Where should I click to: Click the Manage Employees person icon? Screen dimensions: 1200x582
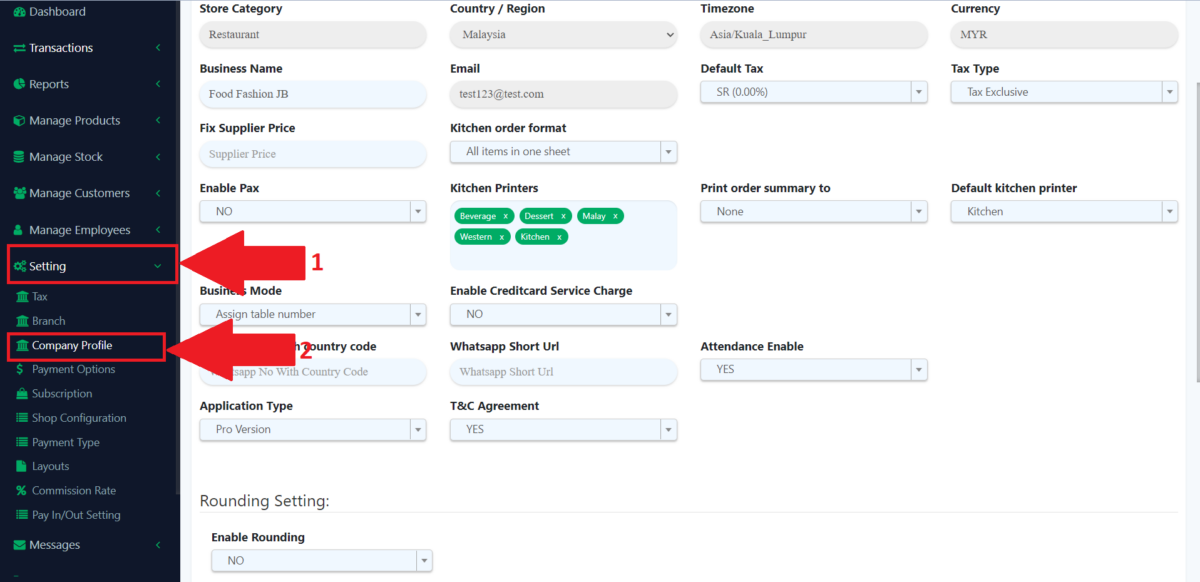click(19, 230)
